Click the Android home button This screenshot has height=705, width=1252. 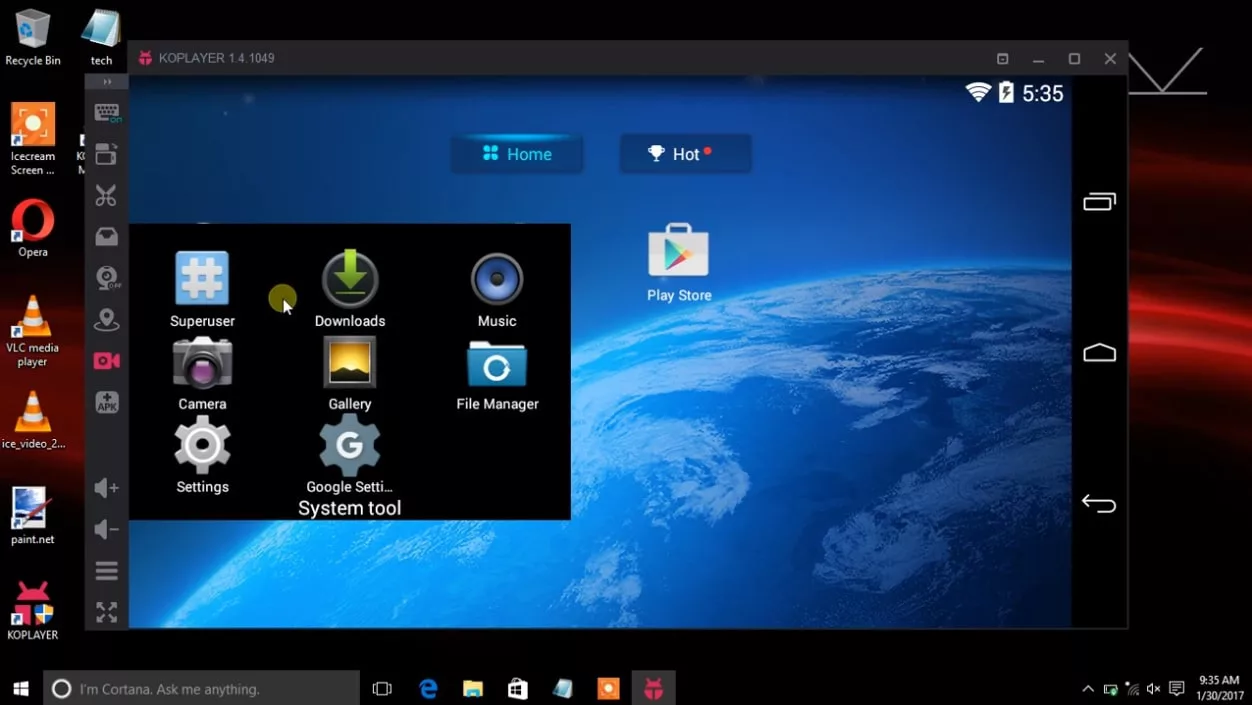click(1099, 353)
